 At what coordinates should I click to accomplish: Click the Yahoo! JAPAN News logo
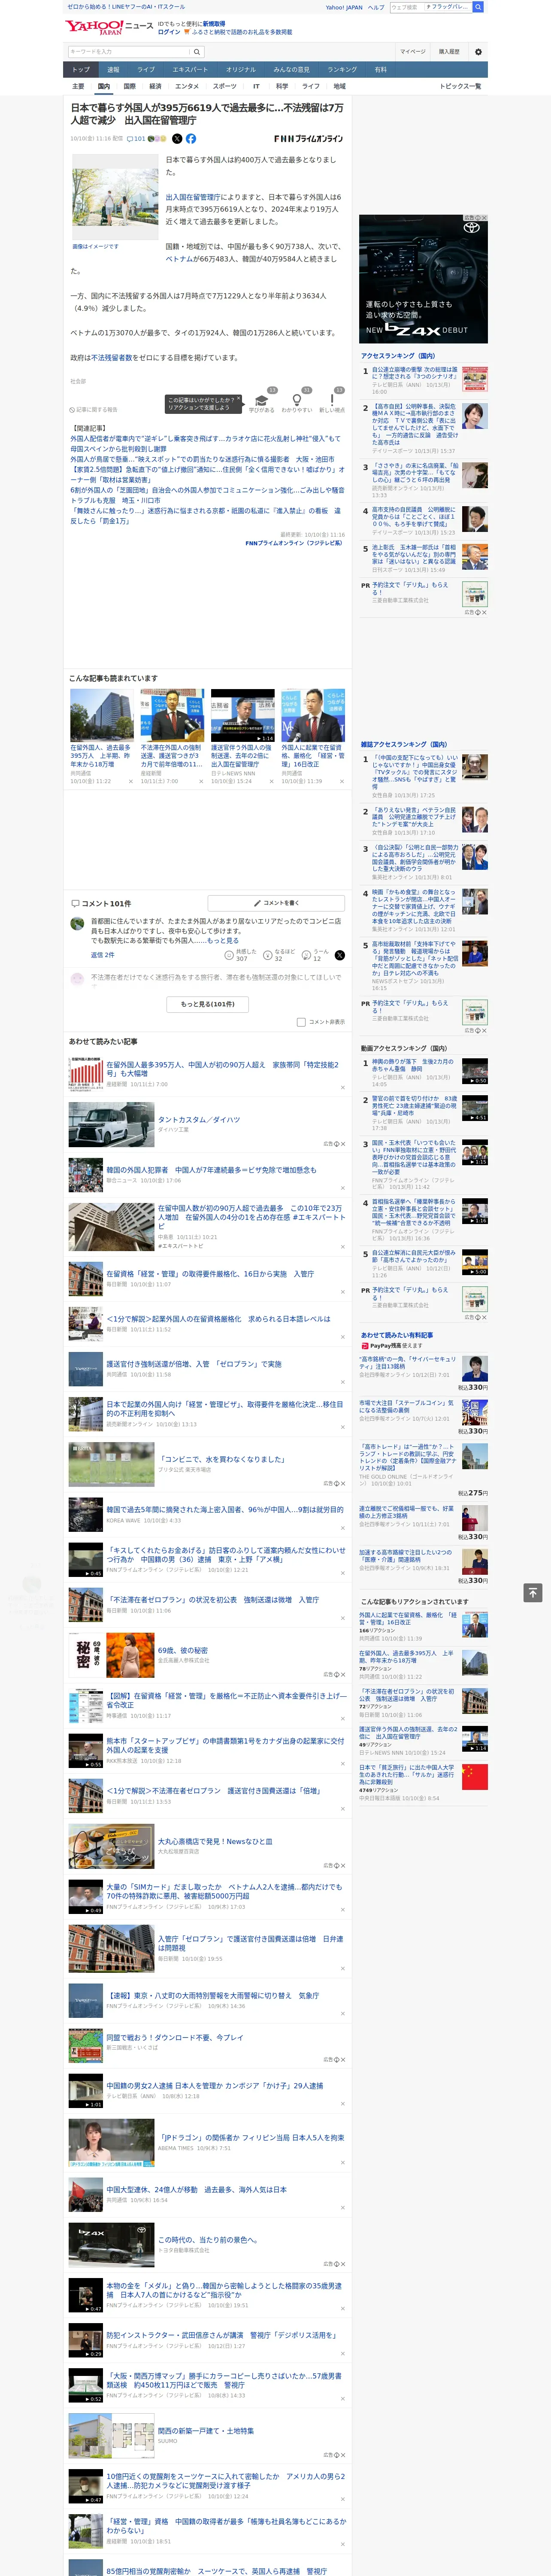click(x=109, y=27)
